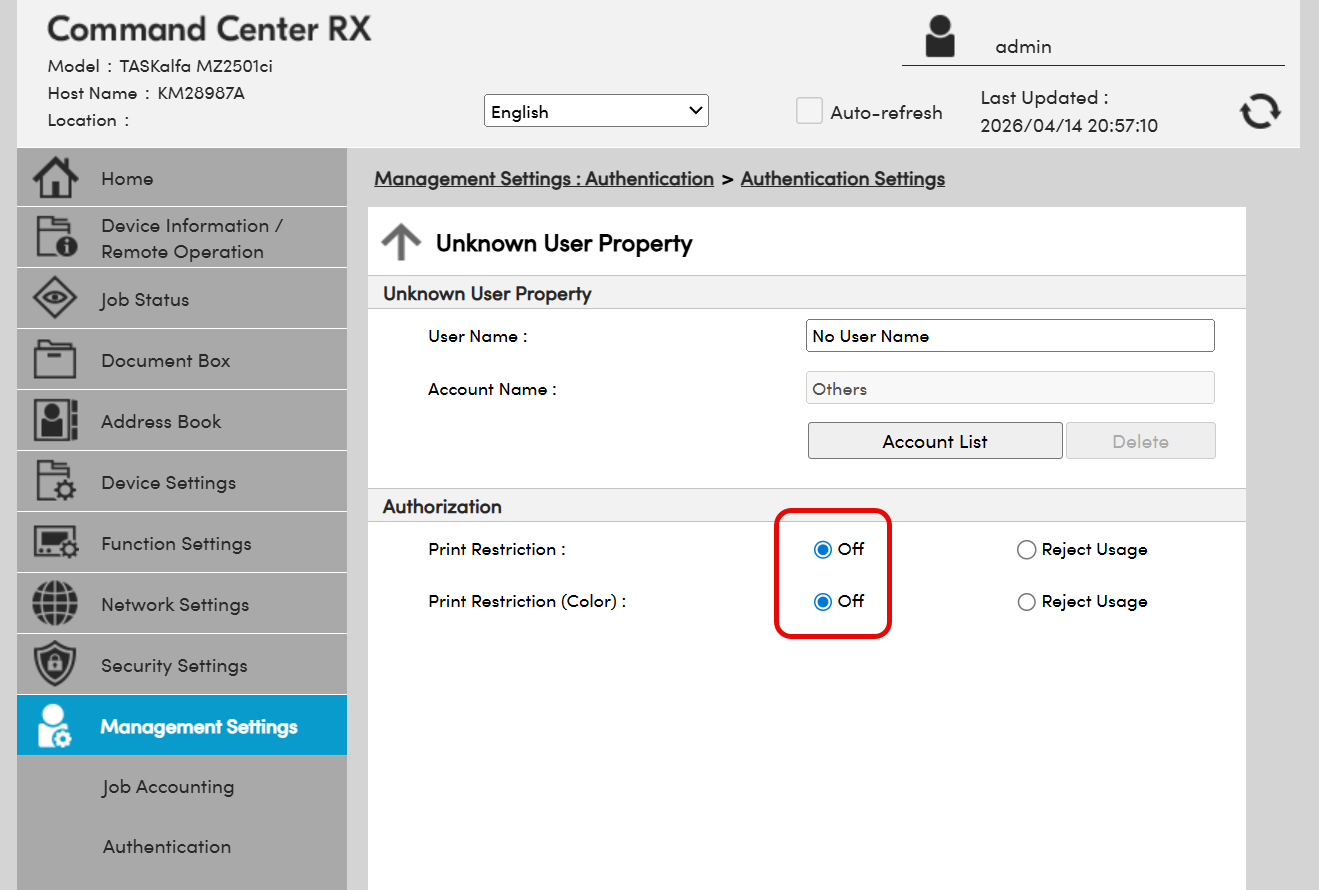Click the User Name text field

pyautogui.click(x=1009, y=336)
